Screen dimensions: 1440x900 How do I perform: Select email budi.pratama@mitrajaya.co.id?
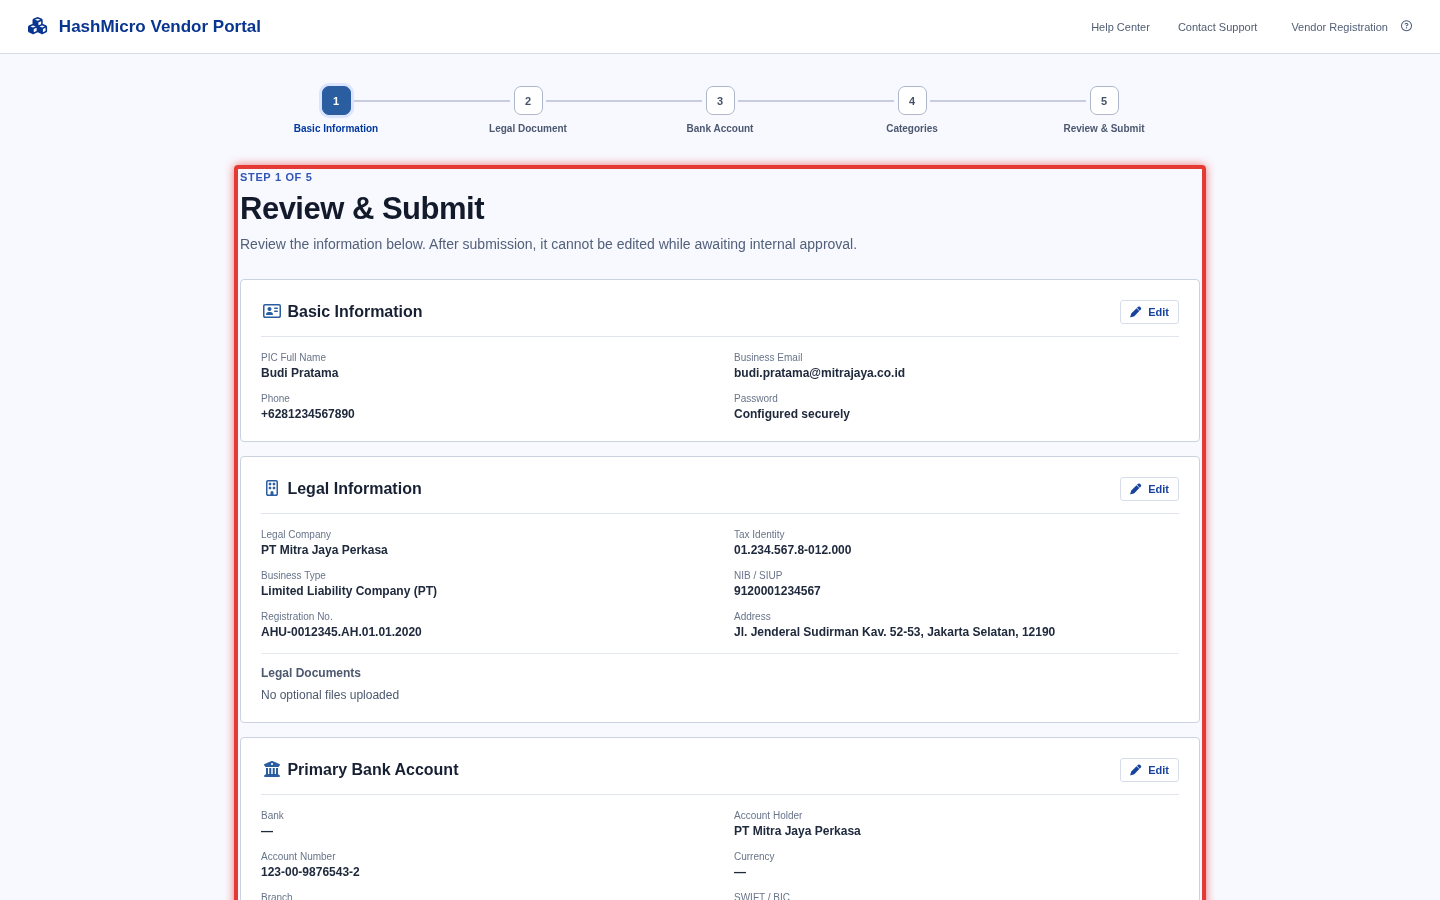[x=819, y=373]
